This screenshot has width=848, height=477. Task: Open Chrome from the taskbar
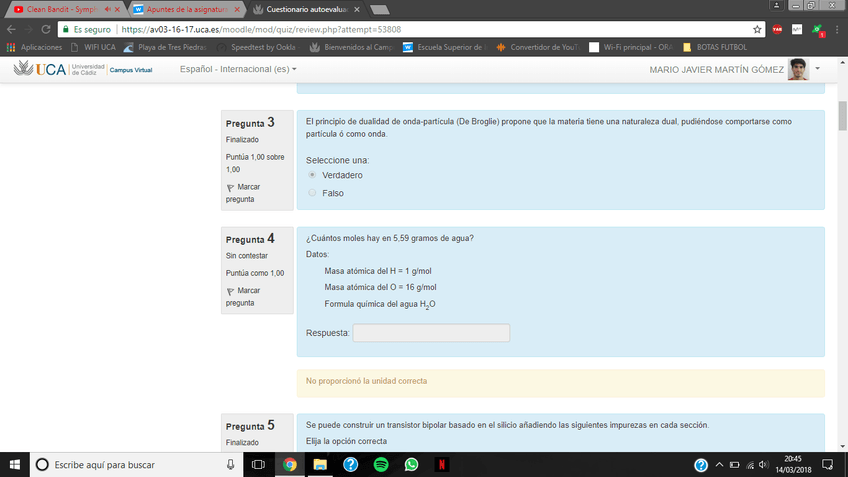tap(290, 465)
